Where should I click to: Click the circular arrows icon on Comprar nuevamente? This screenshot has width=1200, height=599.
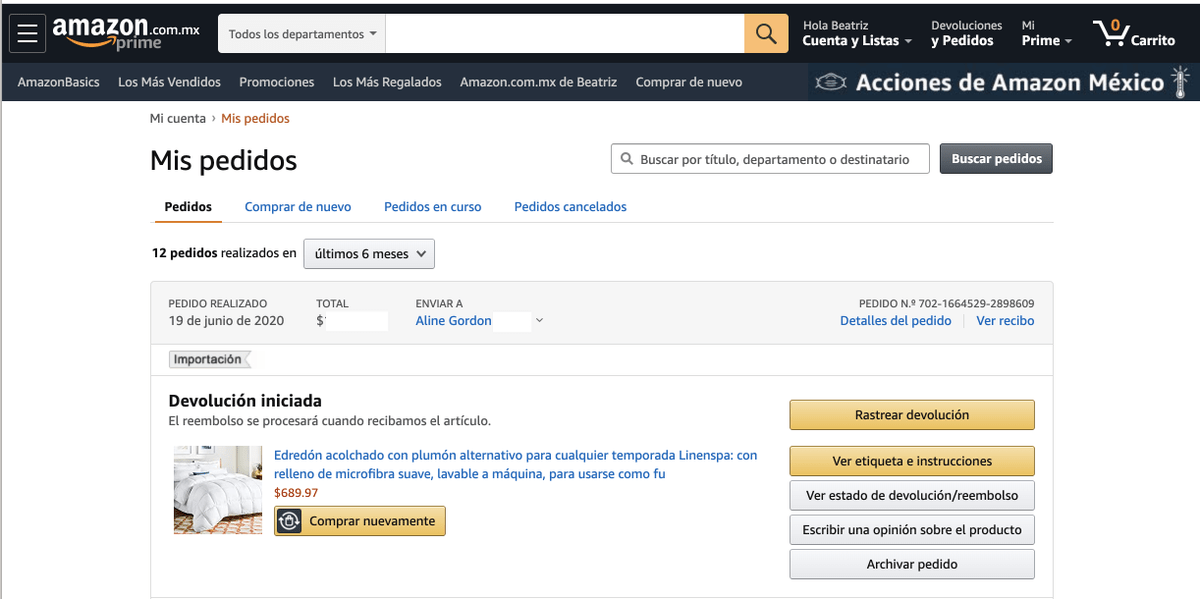[x=290, y=521]
